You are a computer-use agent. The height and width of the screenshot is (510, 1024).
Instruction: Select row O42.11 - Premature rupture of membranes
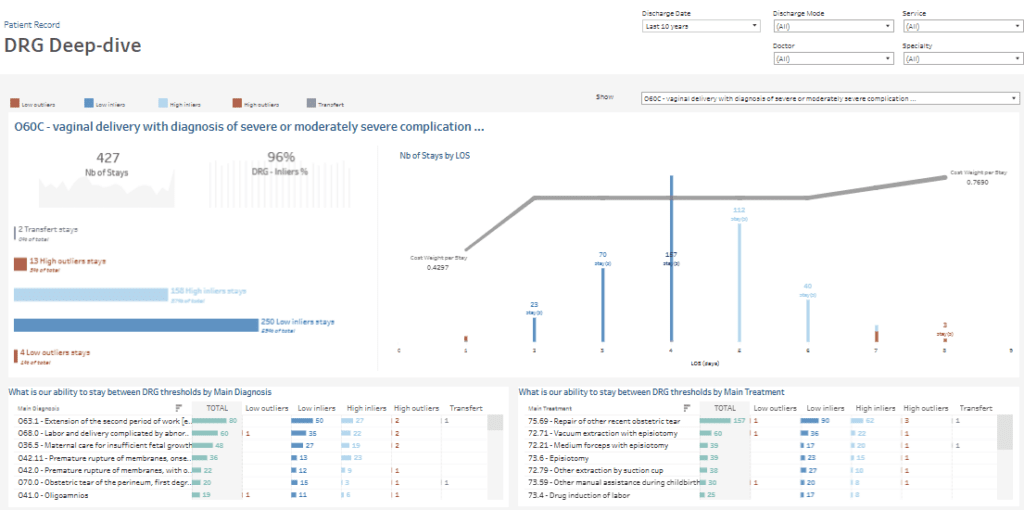pyautogui.click(x=104, y=458)
